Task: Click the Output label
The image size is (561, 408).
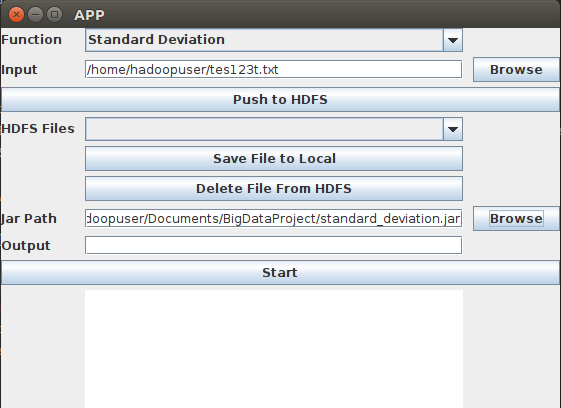Action: click(x=26, y=246)
